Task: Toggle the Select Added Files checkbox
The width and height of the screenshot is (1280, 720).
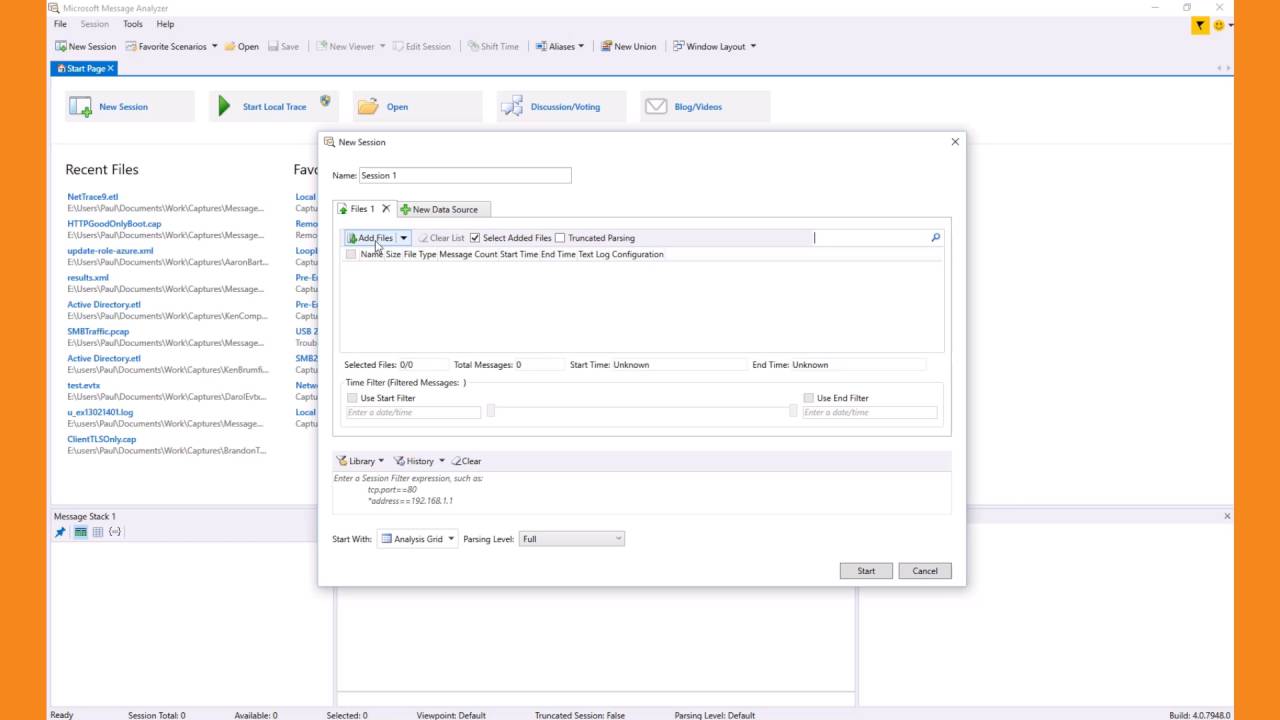Action: click(x=475, y=238)
